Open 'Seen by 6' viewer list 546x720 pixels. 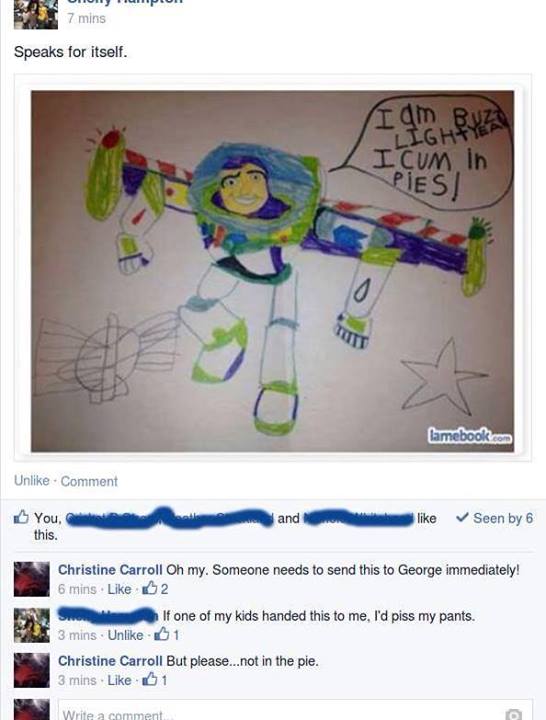coord(503,518)
